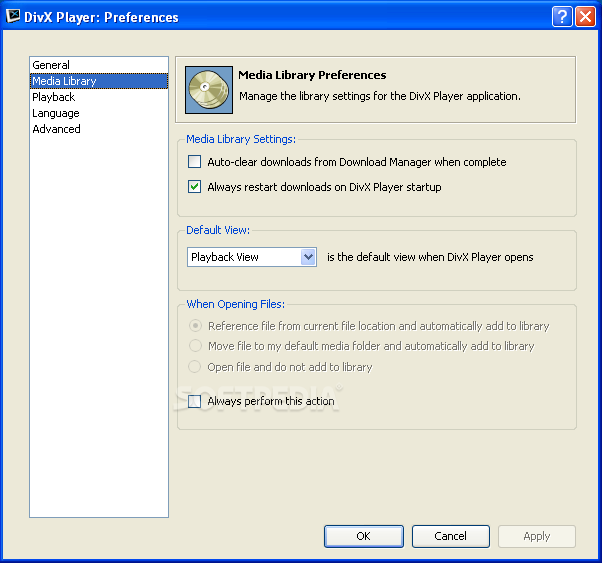Open the Playback preferences category
Image resolution: width=602 pixels, height=563 pixels.
[99, 97]
